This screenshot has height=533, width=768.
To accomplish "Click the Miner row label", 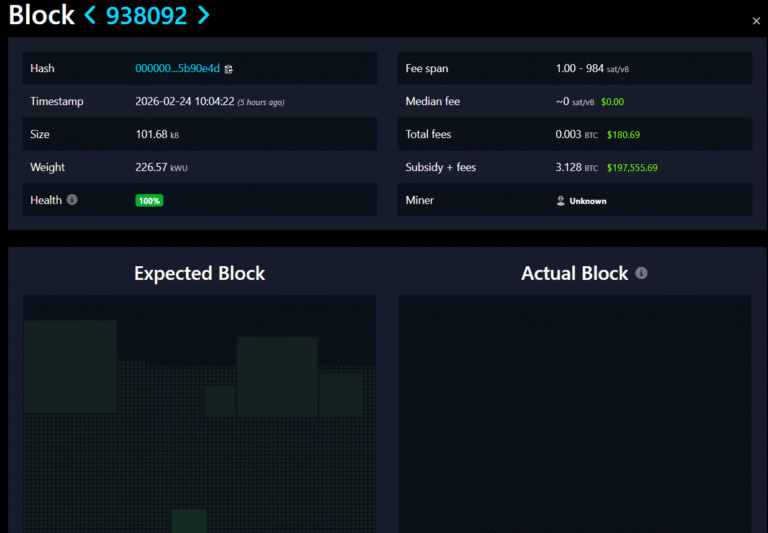I will tap(420, 200).
